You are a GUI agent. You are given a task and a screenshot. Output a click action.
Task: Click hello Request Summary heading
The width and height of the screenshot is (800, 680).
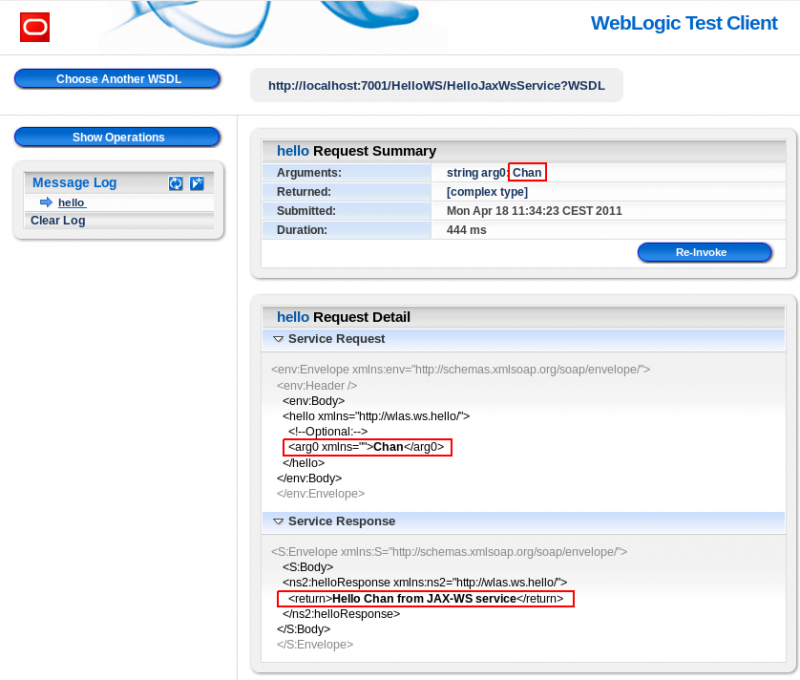[356, 151]
